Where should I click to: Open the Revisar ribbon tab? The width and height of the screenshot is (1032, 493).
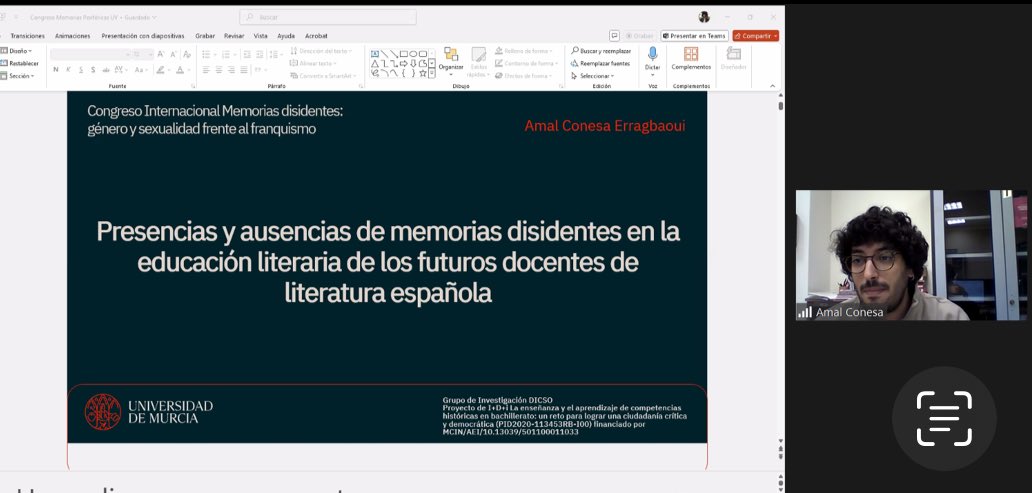234,36
